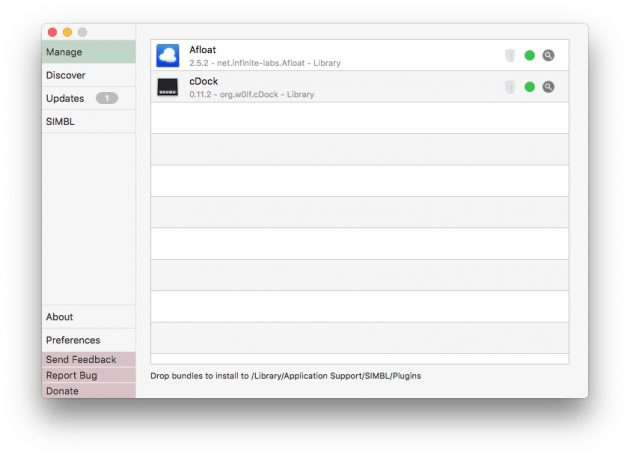Click the drop bundles install path text
The height and width of the screenshot is (458, 630).
(x=286, y=376)
